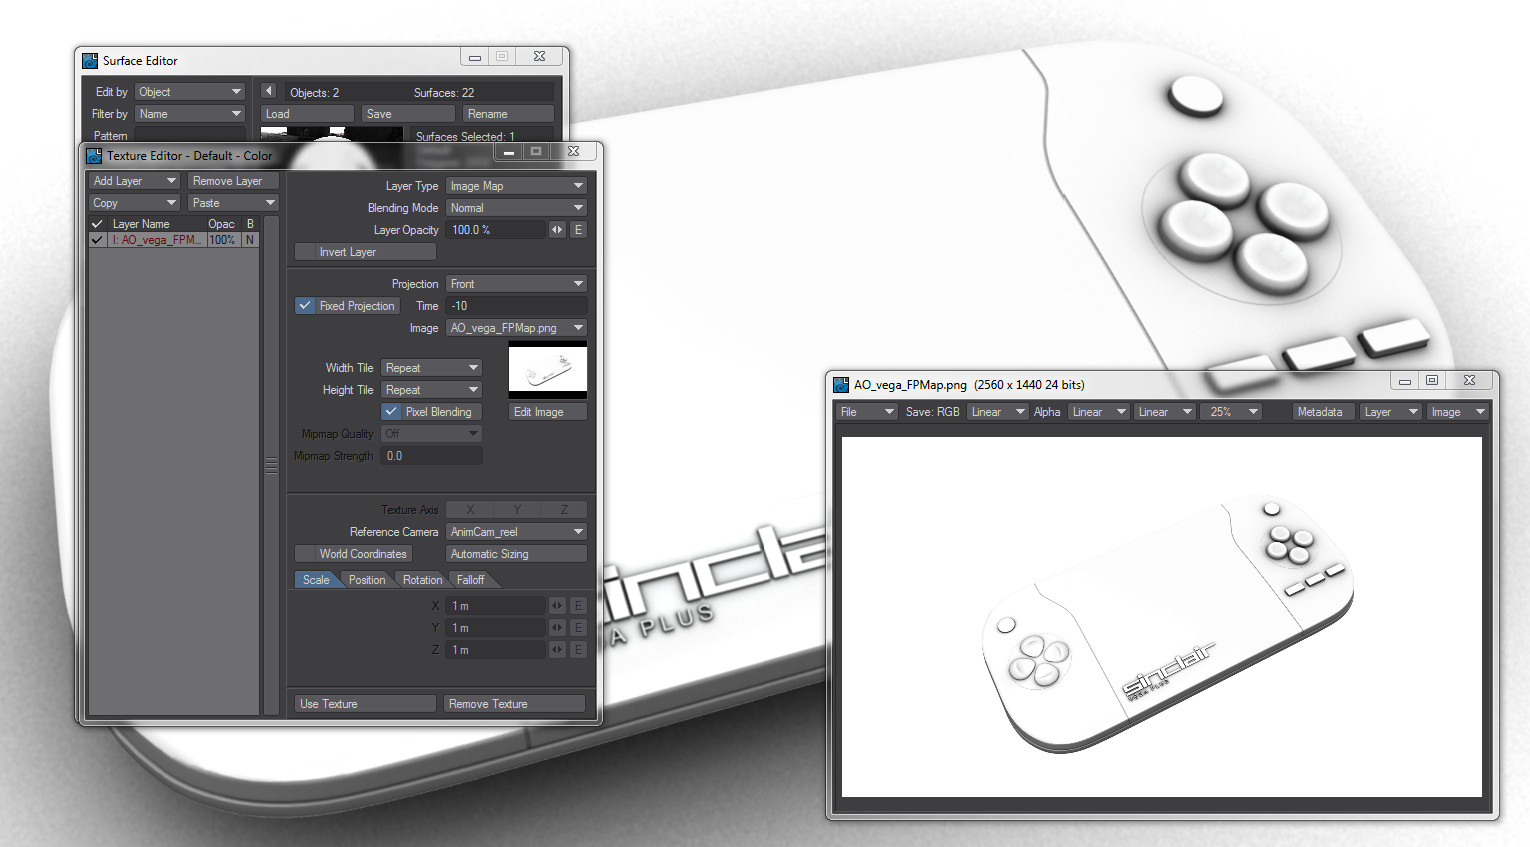Switch to the Falloff tab
This screenshot has height=847, width=1530.
(x=470, y=580)
